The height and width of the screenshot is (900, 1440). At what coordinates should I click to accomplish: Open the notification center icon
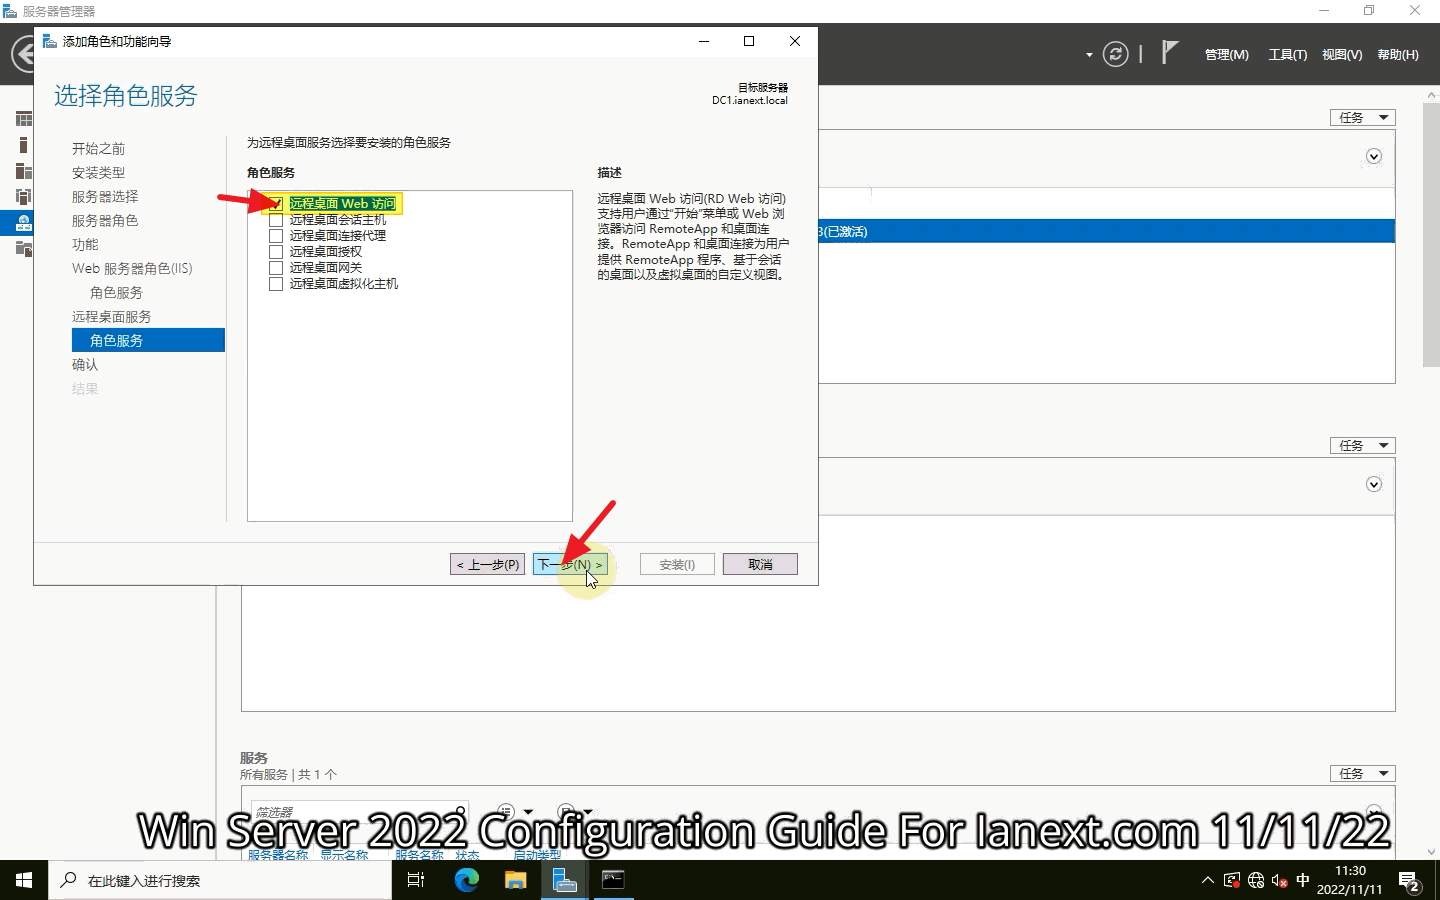click(x=1410, y=881)
